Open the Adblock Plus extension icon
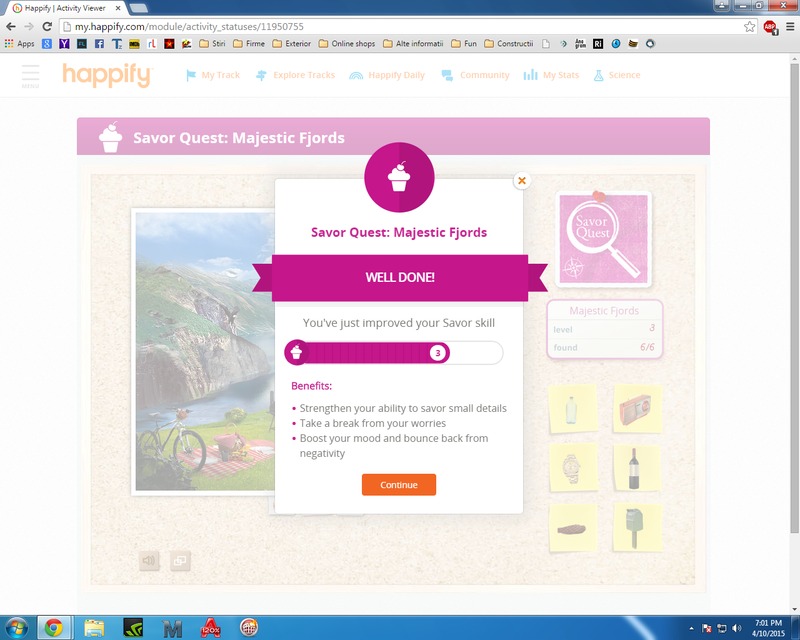 point(770,27)
